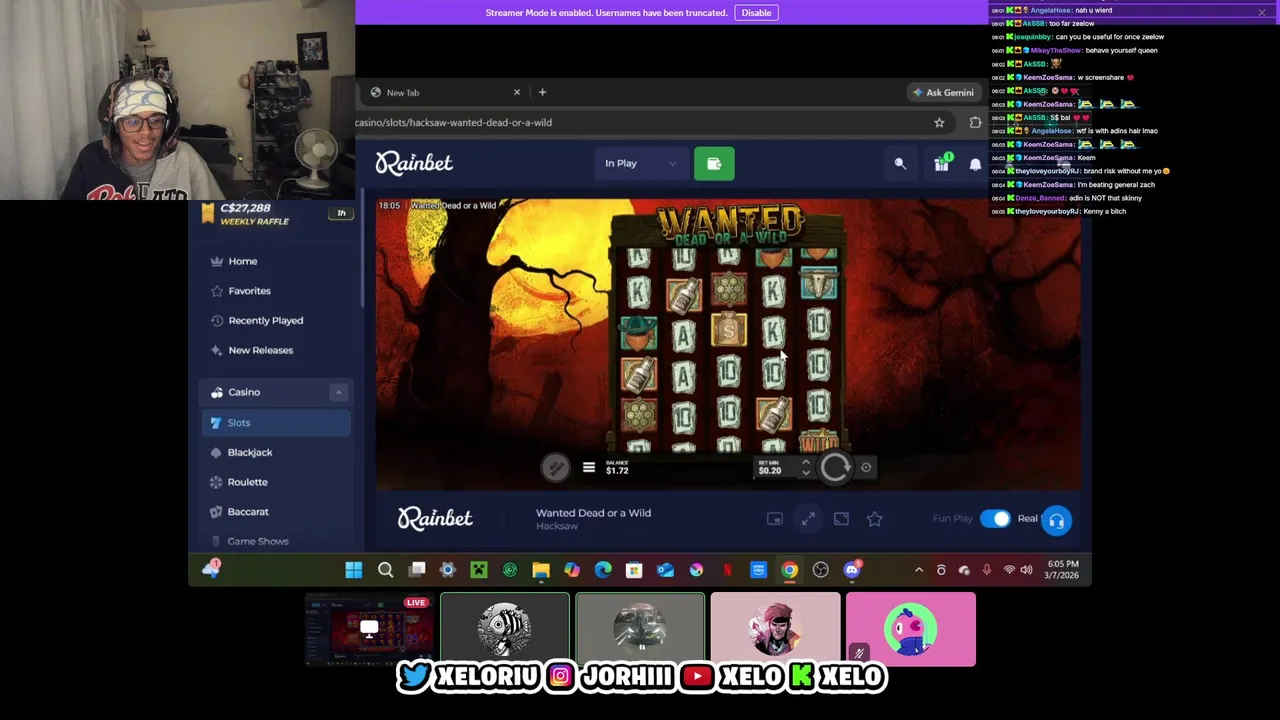Open Recently Played in the sidebar
This screenshot has width=1280, height=720.
(x=275, y=320)
